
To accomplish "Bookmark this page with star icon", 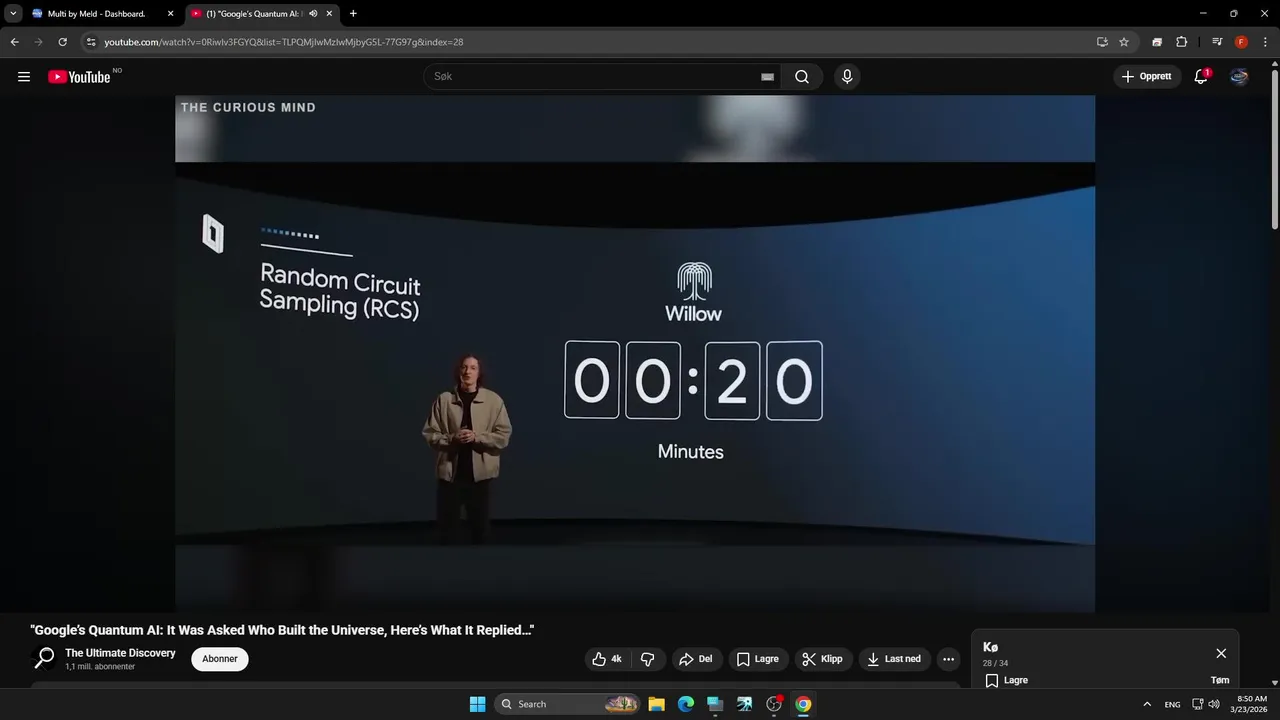I will [1124, 42].
